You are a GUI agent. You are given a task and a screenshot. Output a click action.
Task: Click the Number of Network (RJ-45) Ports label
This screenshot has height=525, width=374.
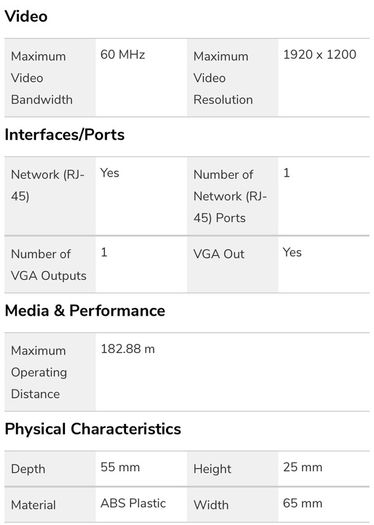(230, 196)
